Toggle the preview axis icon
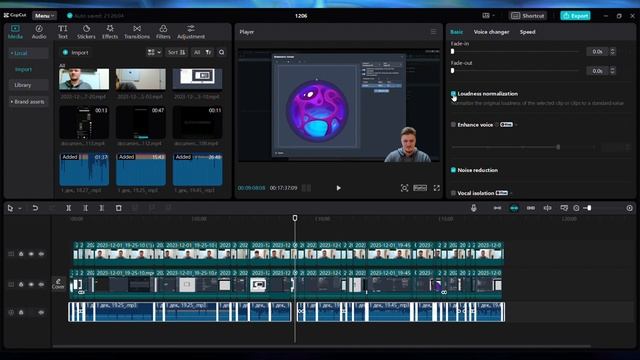 [547, 208]
